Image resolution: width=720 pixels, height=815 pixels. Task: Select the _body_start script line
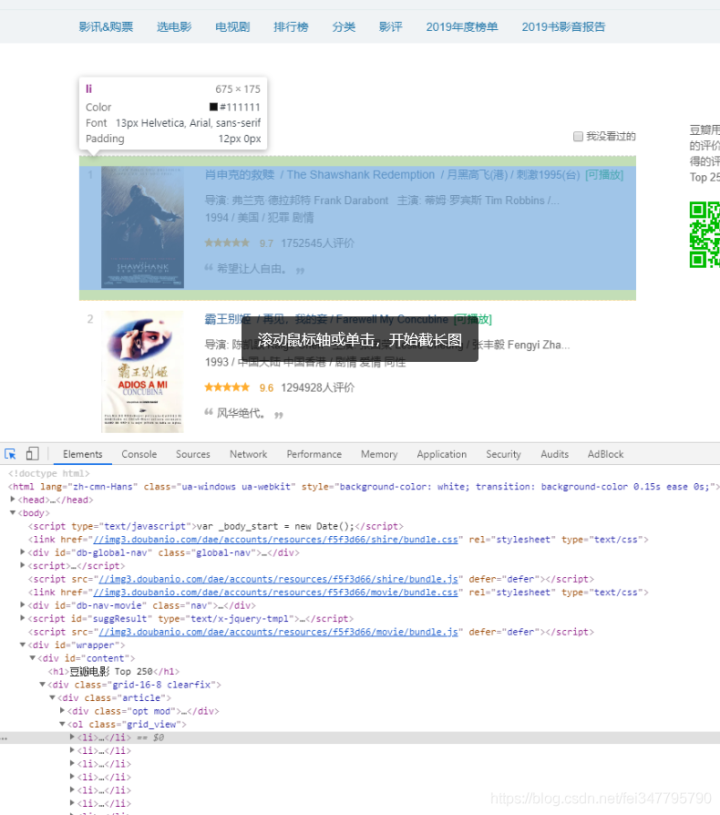coord(216,526)
